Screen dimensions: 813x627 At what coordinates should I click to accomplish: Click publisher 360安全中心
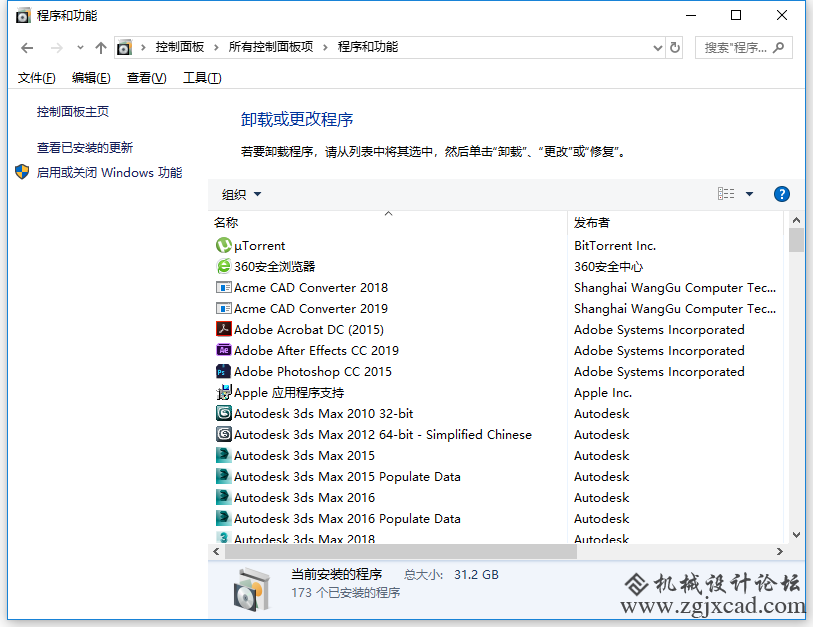click(608, 267)
